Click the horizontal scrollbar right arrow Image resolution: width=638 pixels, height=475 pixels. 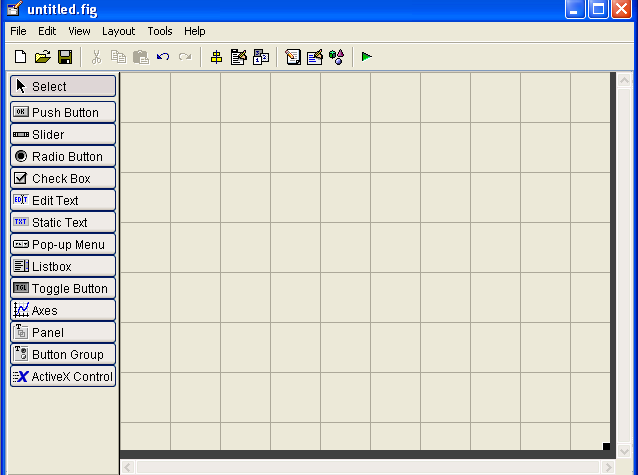click(x=608, y=467)
